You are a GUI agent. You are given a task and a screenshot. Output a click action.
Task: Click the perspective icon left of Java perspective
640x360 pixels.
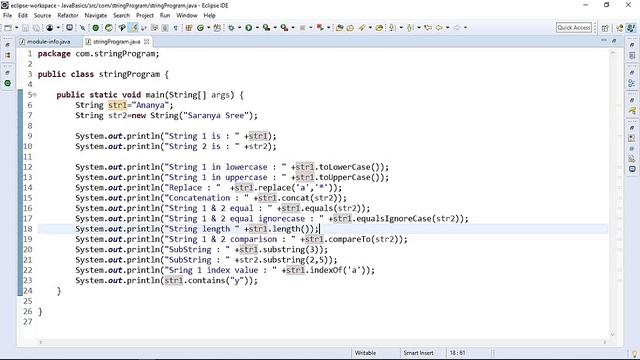620,28
